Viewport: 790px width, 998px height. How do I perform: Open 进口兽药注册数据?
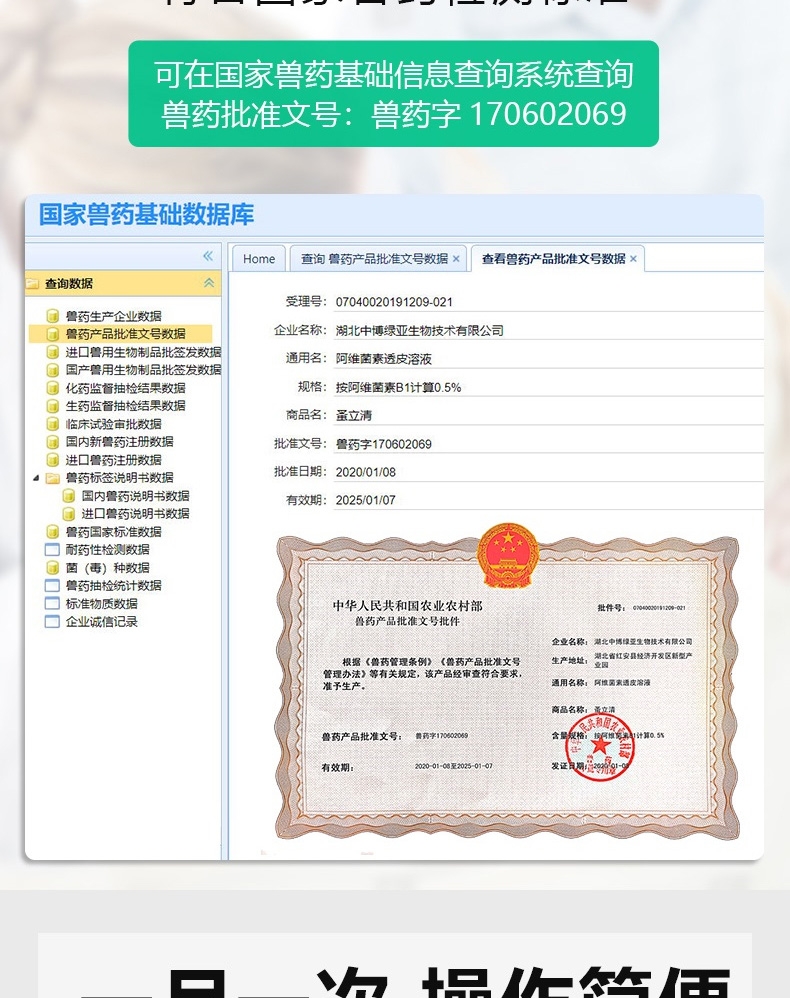tap(113, 460)
